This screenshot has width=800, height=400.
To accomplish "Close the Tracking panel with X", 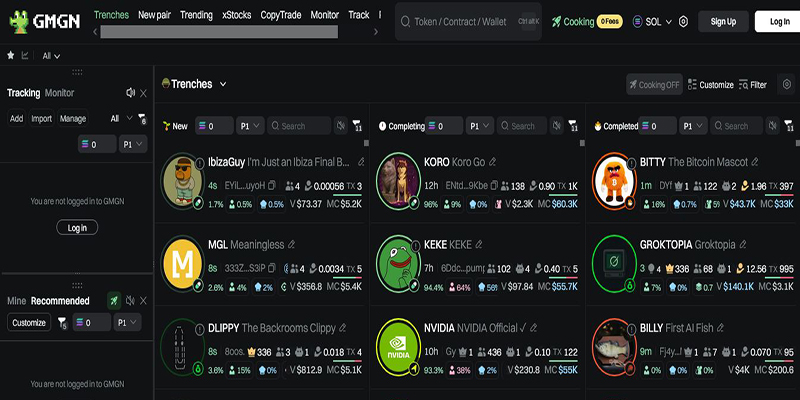I will tap(143, 93).
